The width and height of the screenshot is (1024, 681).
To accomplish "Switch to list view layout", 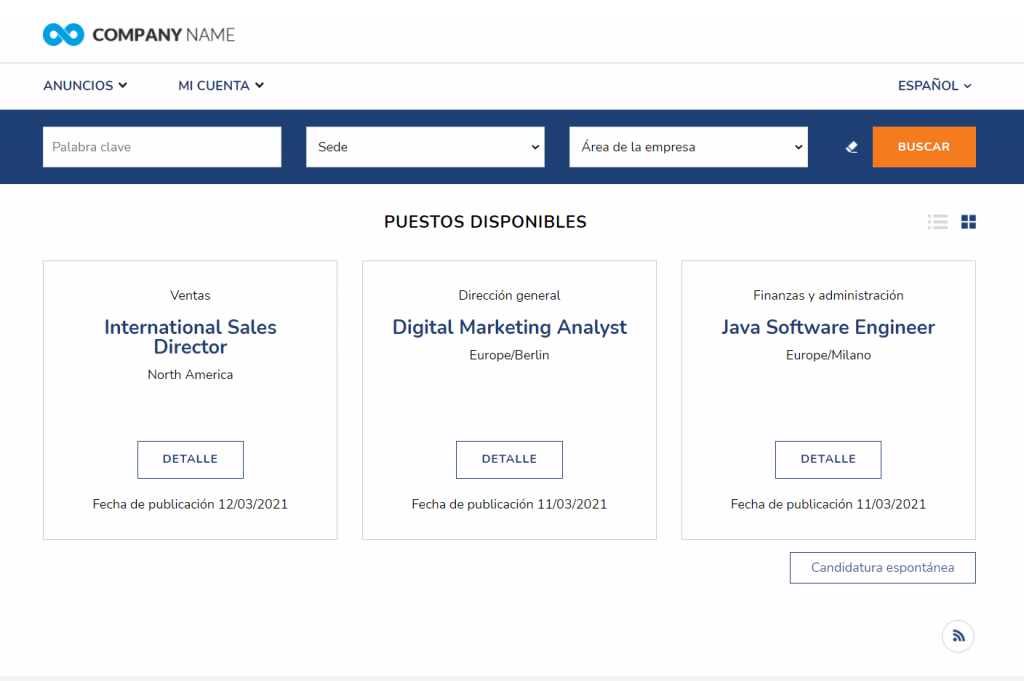I will (938, 222).
